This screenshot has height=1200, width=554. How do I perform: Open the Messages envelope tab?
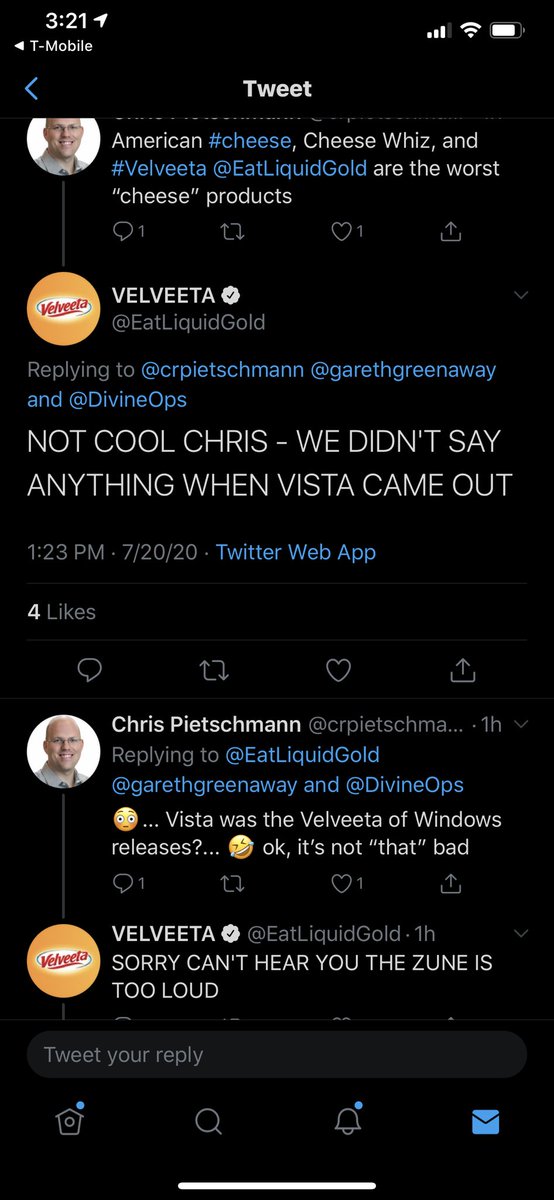tap(485, 1122)
